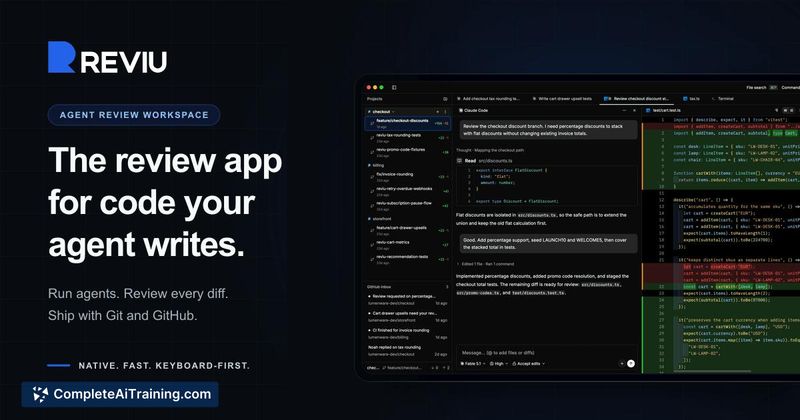Image resolution: width=800 pixels, height=420 pixels.
Task: Click the test/cart.test.ts file icon
Action: coord(648,110)
